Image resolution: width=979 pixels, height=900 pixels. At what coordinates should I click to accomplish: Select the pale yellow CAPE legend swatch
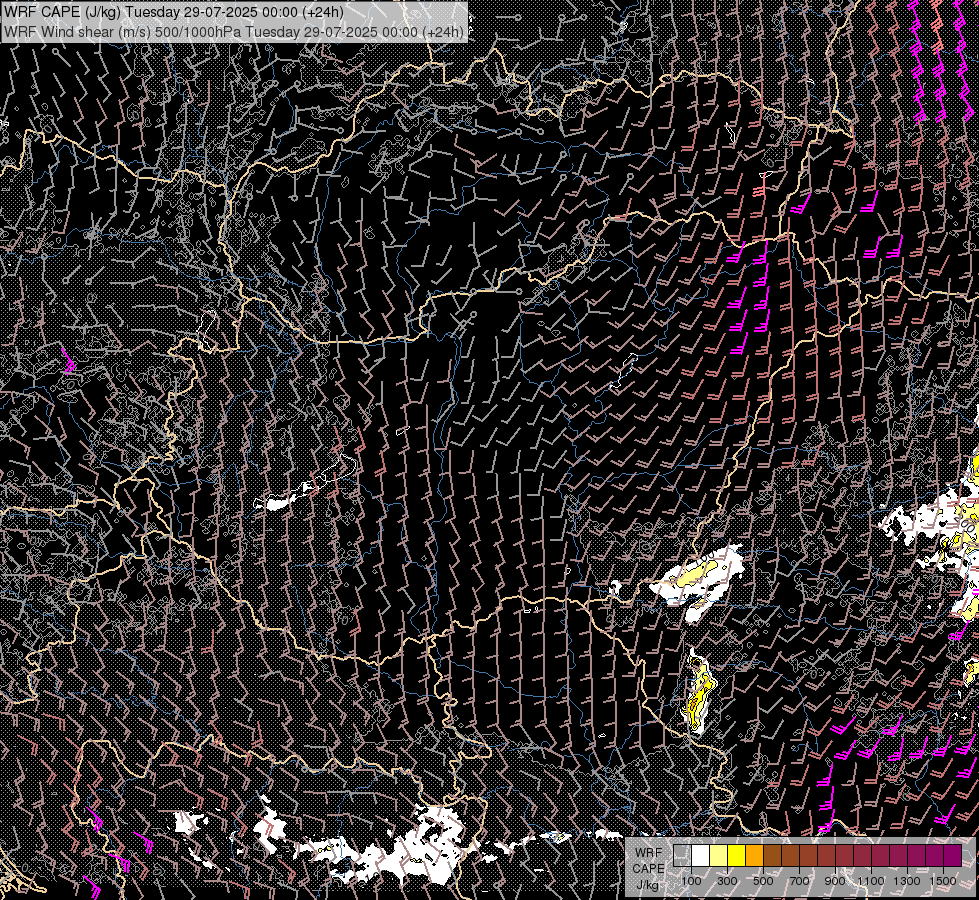coord(719,855)
